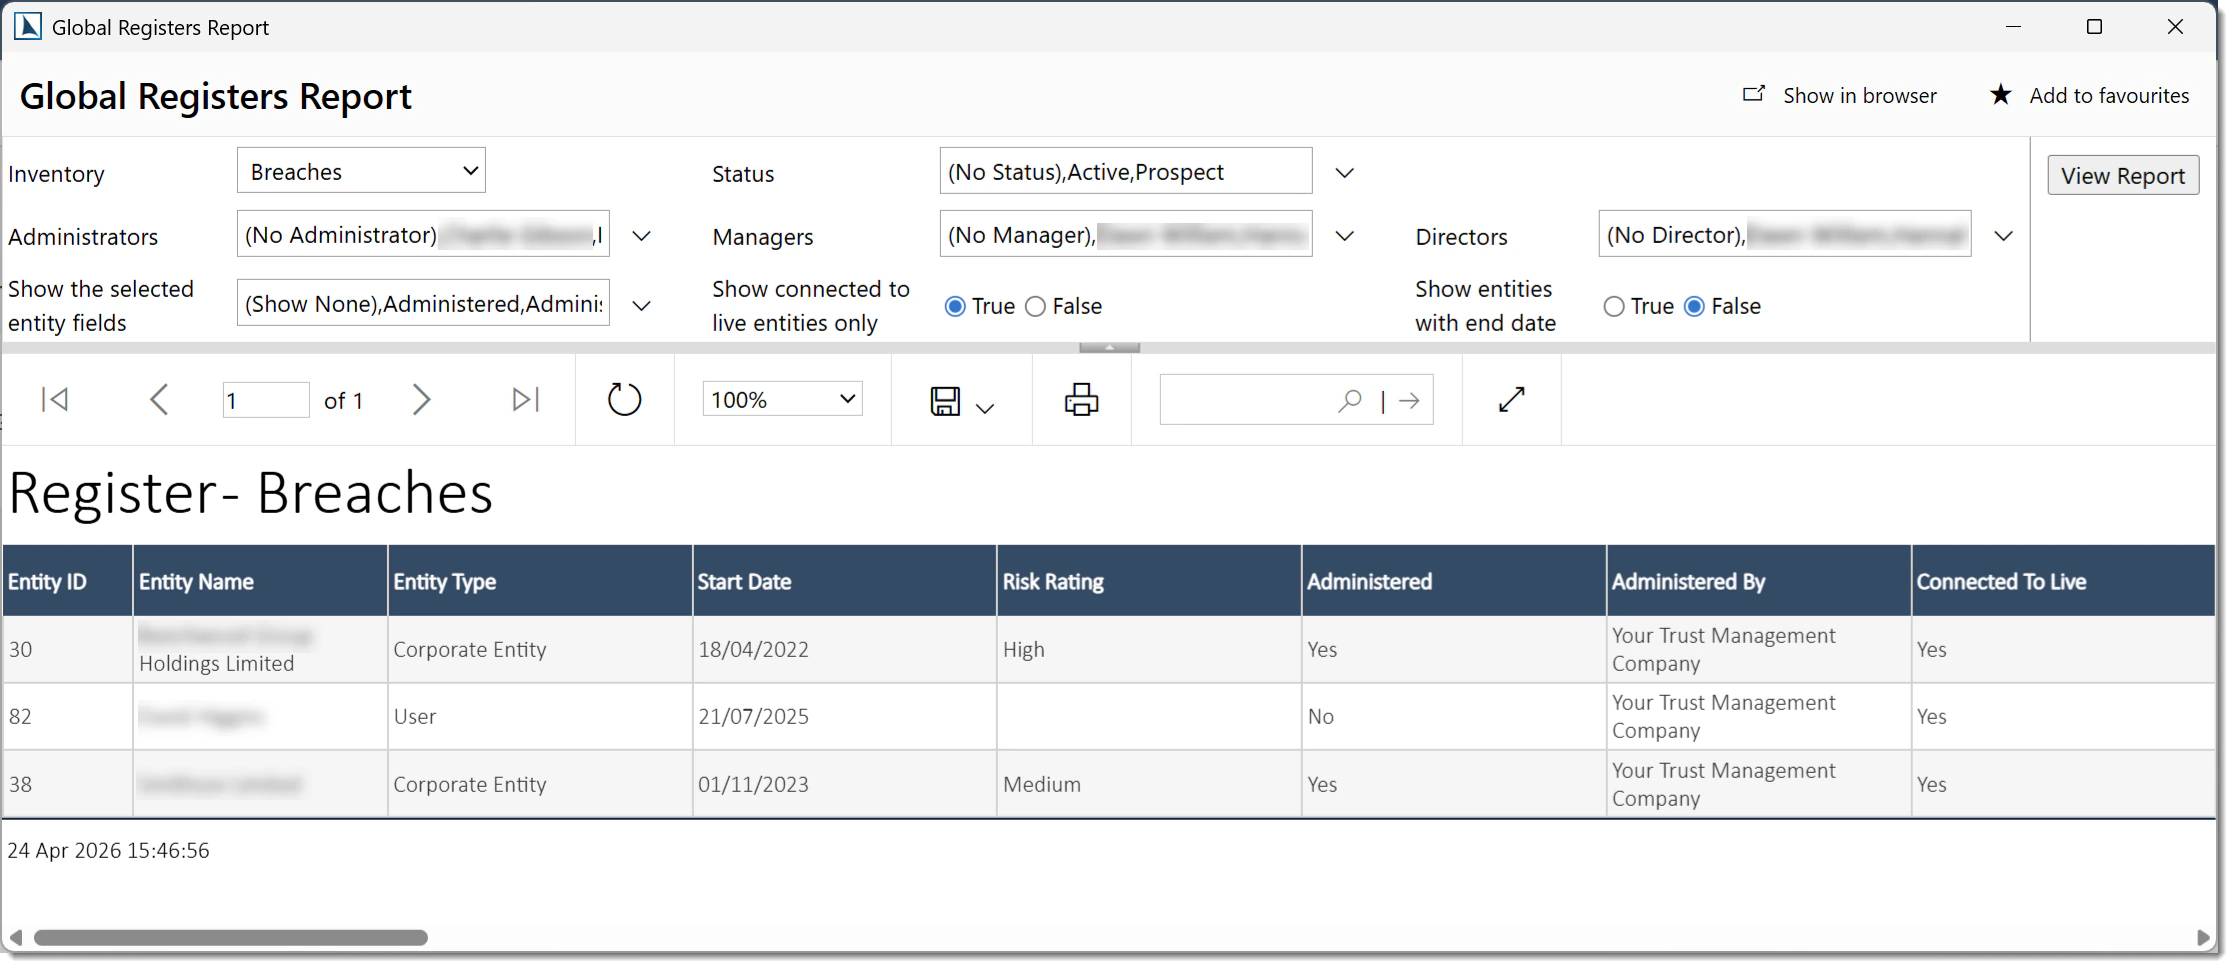Toggle full screen expand arrows icon
2233x968 pixels.
(1512, 400)
